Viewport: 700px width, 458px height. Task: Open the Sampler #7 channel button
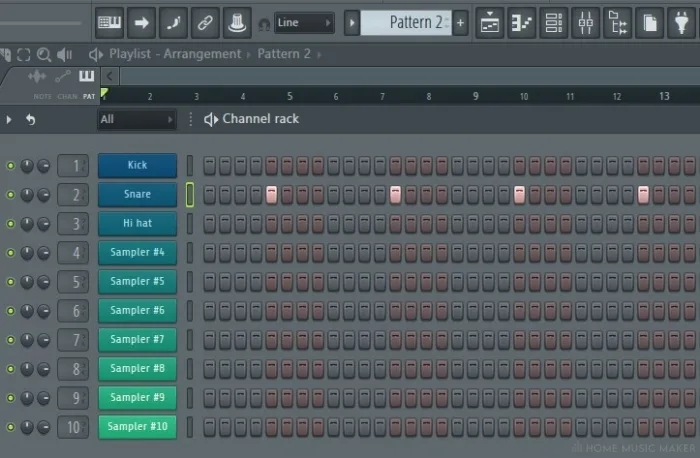tap(138, 339)
